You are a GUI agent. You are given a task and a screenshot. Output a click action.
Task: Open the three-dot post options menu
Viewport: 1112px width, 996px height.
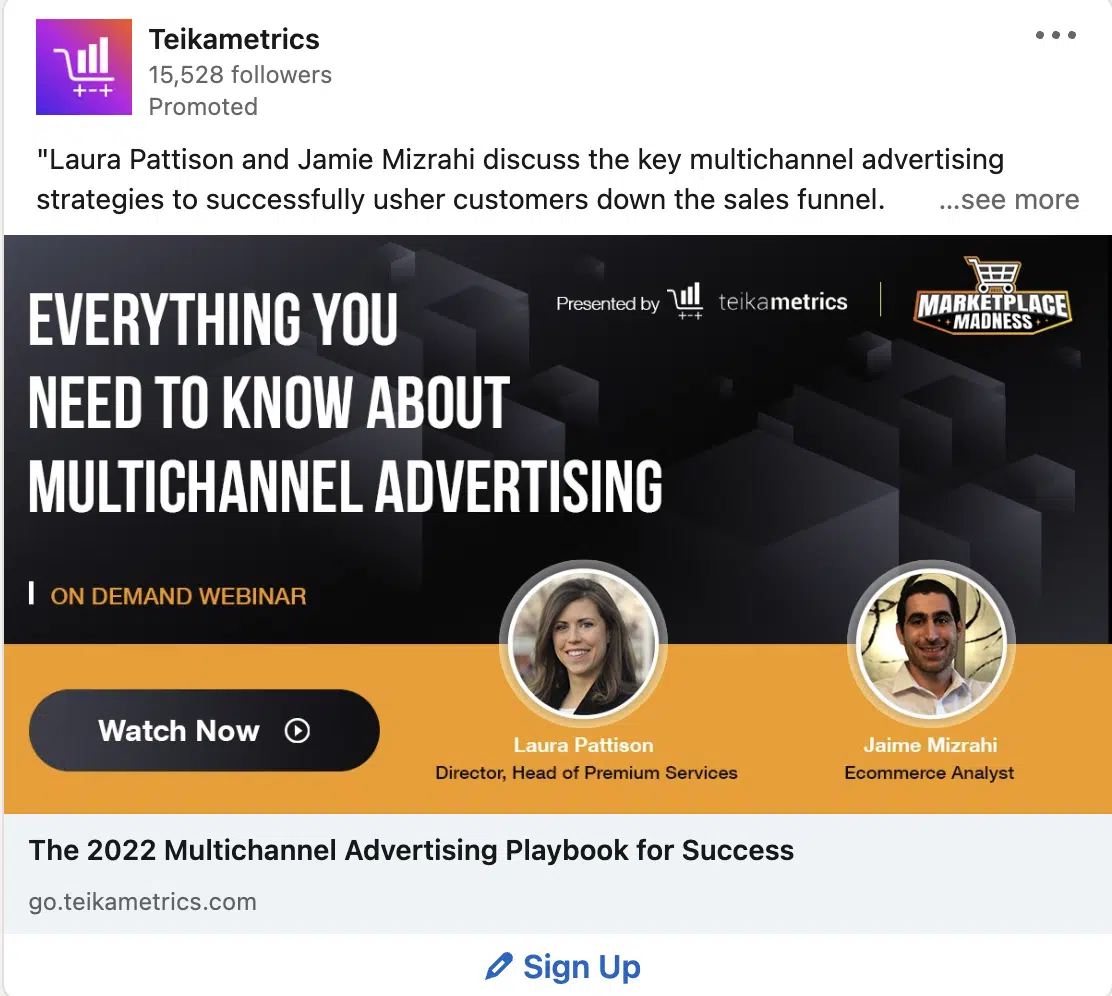1055,35
